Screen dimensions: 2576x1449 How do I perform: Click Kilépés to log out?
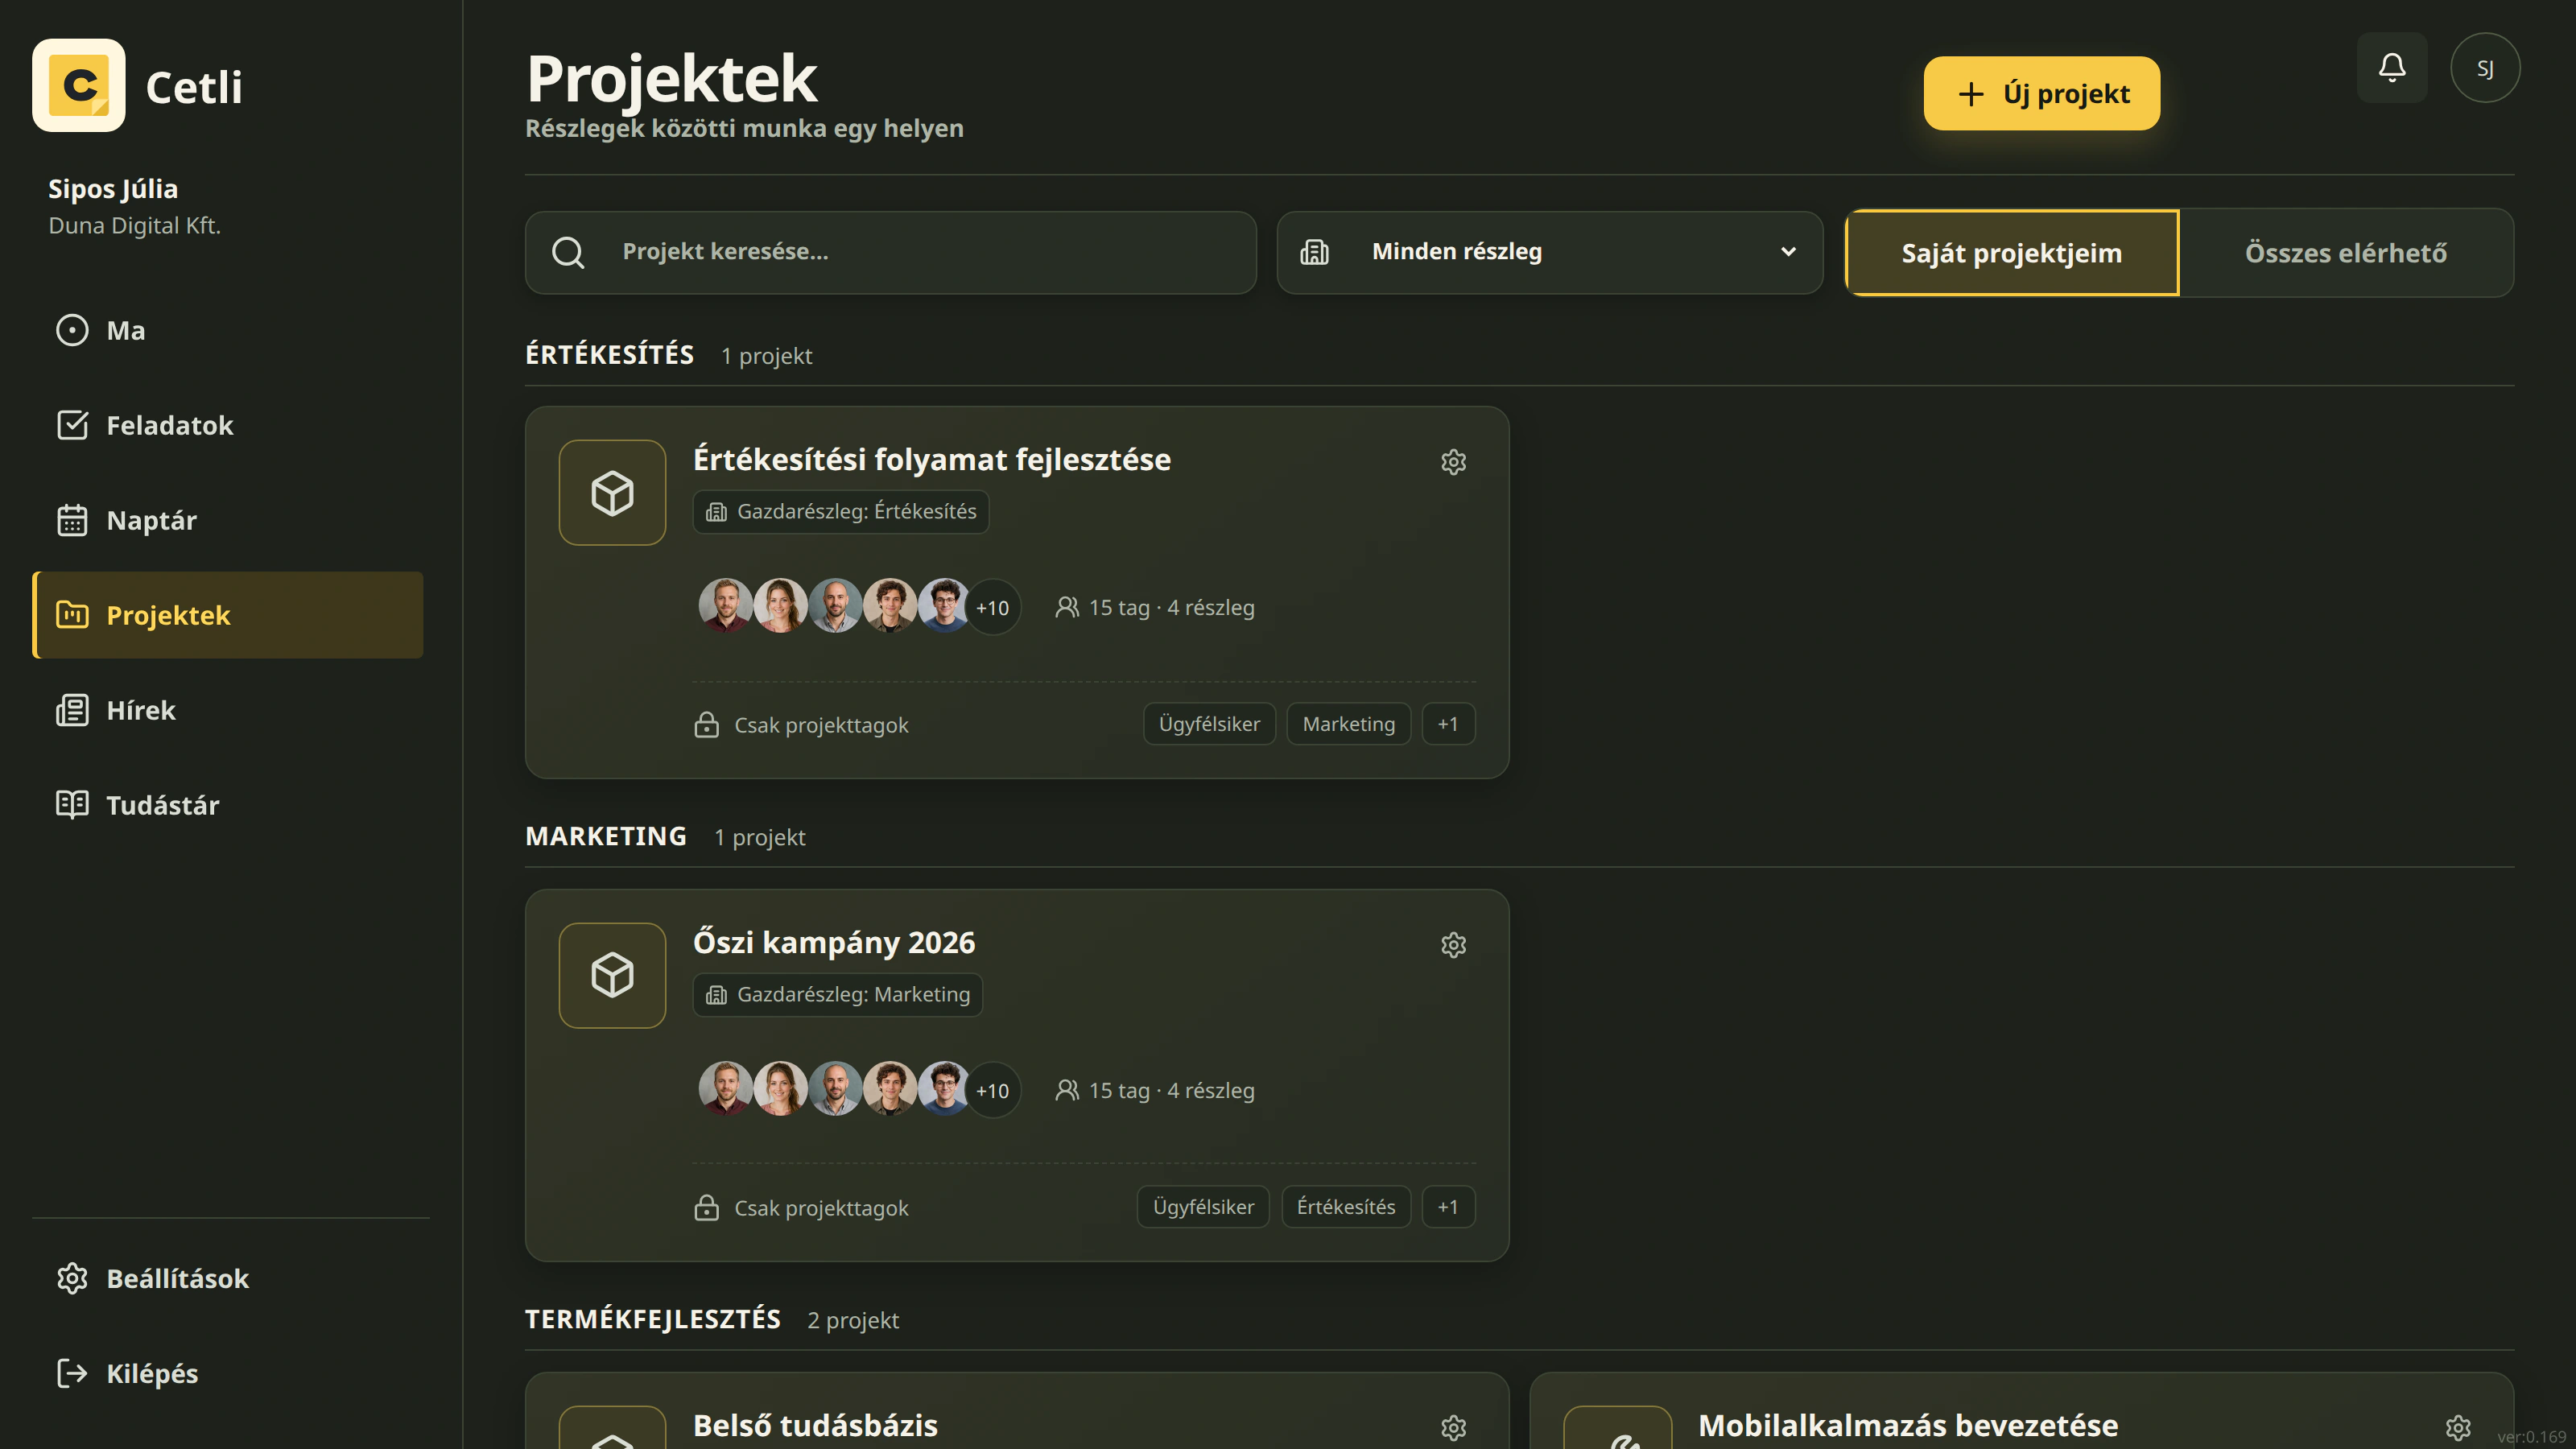tap(227, 1373)
